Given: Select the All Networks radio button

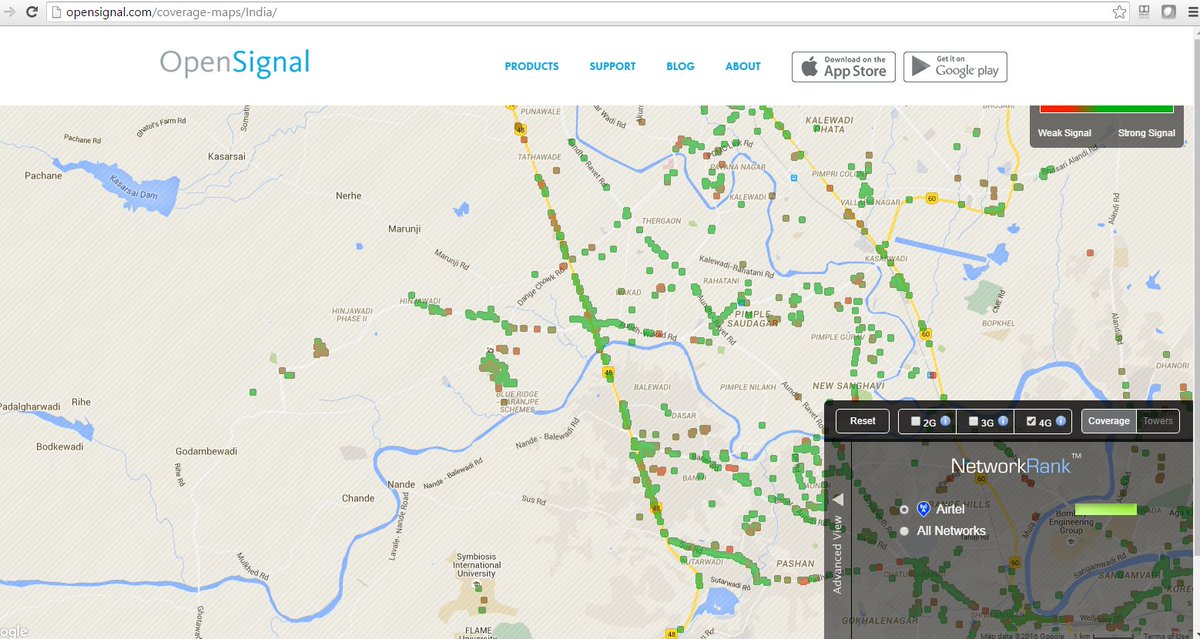Looking at the screenshot, I should coord(905,531).
